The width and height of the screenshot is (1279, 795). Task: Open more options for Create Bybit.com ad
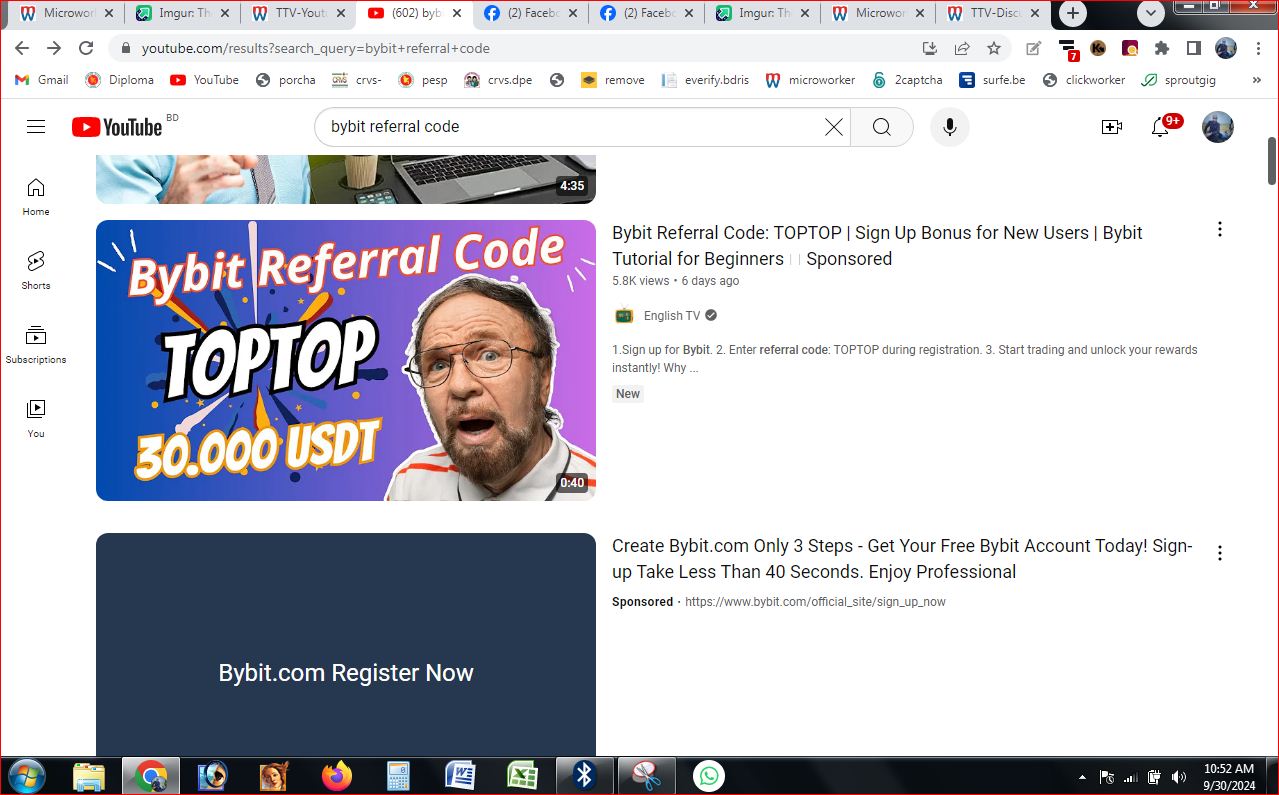point(1219,553)
